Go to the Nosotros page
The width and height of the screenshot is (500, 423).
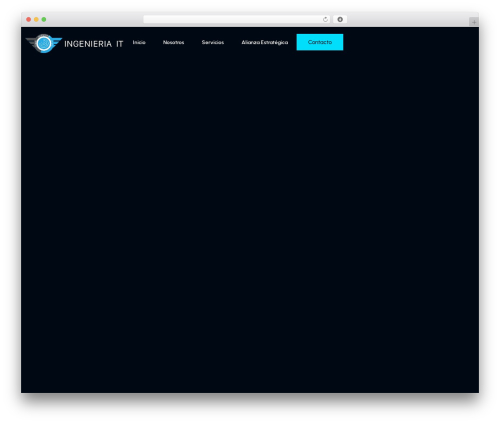[x=173, y=42]
